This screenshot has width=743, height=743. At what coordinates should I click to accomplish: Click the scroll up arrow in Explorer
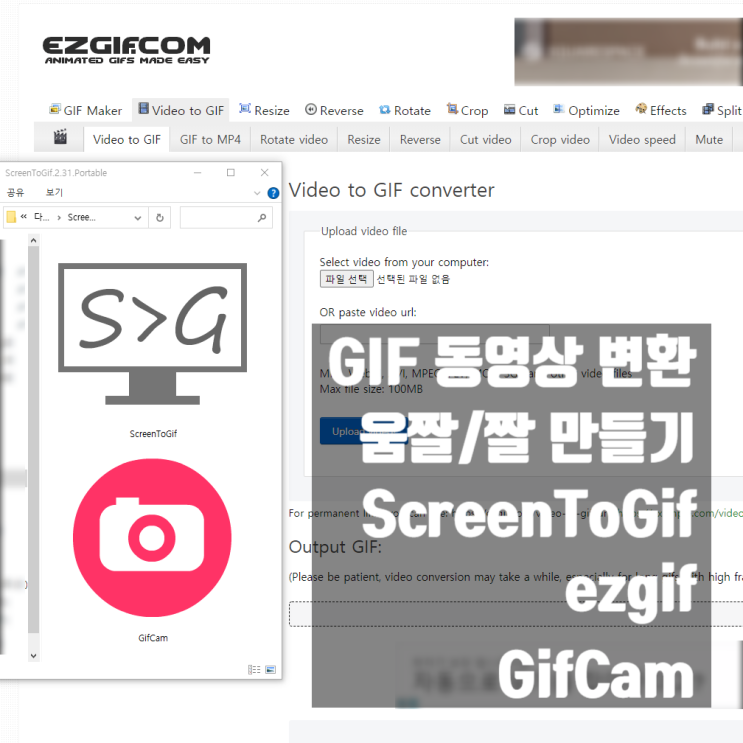[33, 240]
